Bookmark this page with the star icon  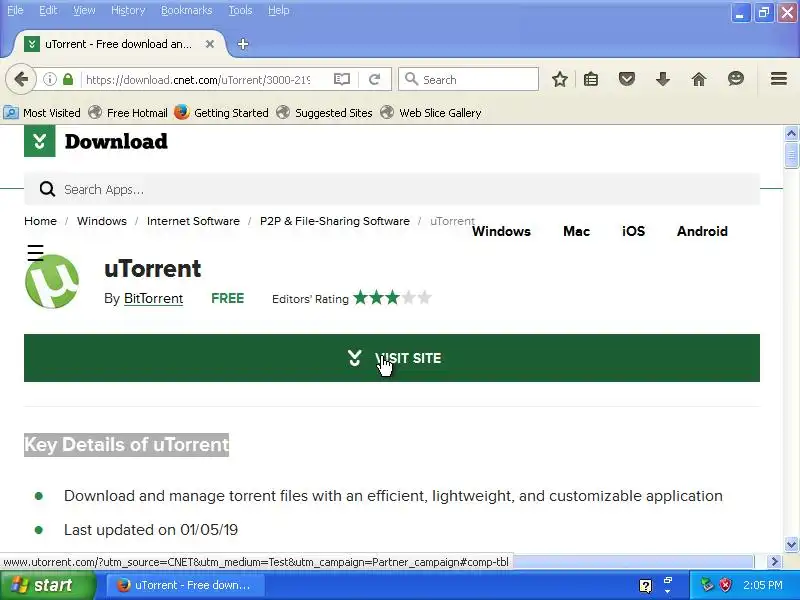[x=560, y=79]
